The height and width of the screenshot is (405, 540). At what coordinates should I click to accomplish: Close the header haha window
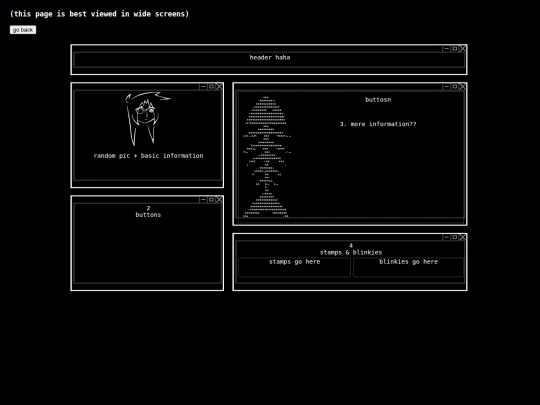pos(463,49)
